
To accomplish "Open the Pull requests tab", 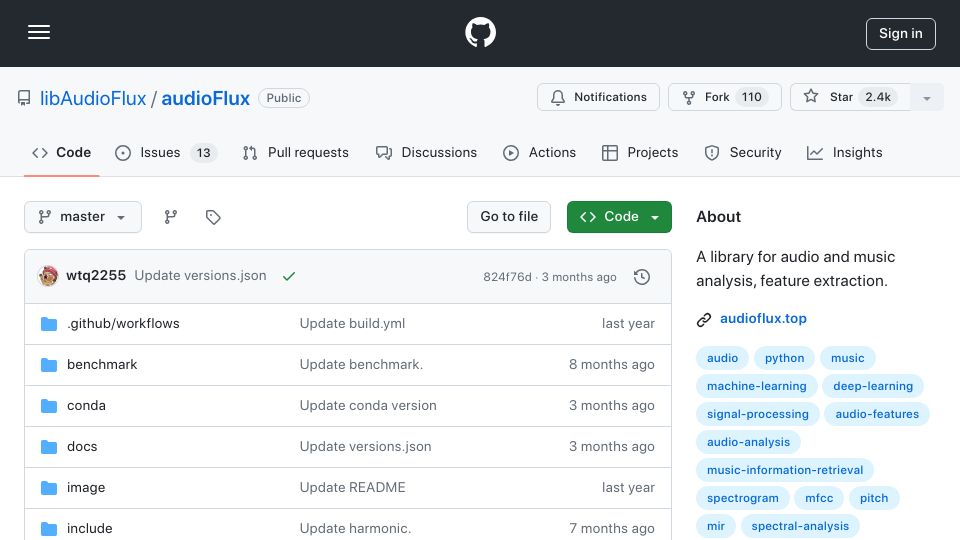I will pyautogui.click(x=295, y=152).
